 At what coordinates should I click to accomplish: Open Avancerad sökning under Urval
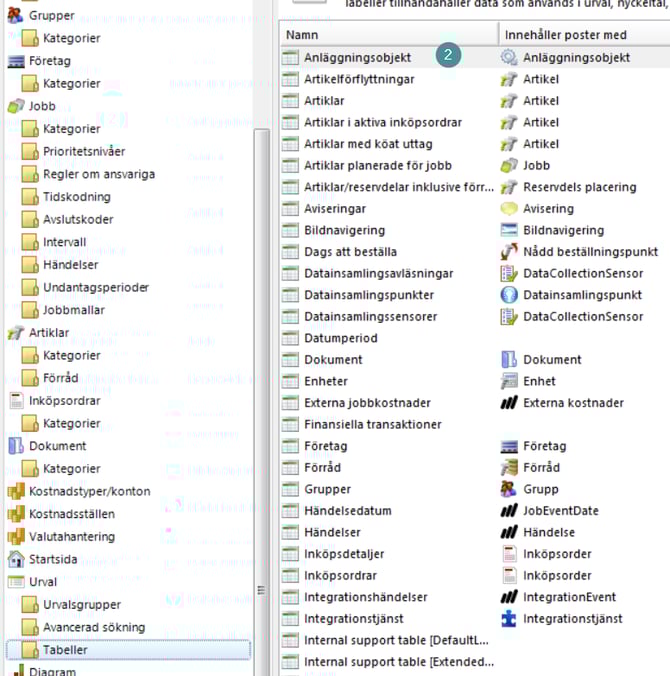click(93, 627)
